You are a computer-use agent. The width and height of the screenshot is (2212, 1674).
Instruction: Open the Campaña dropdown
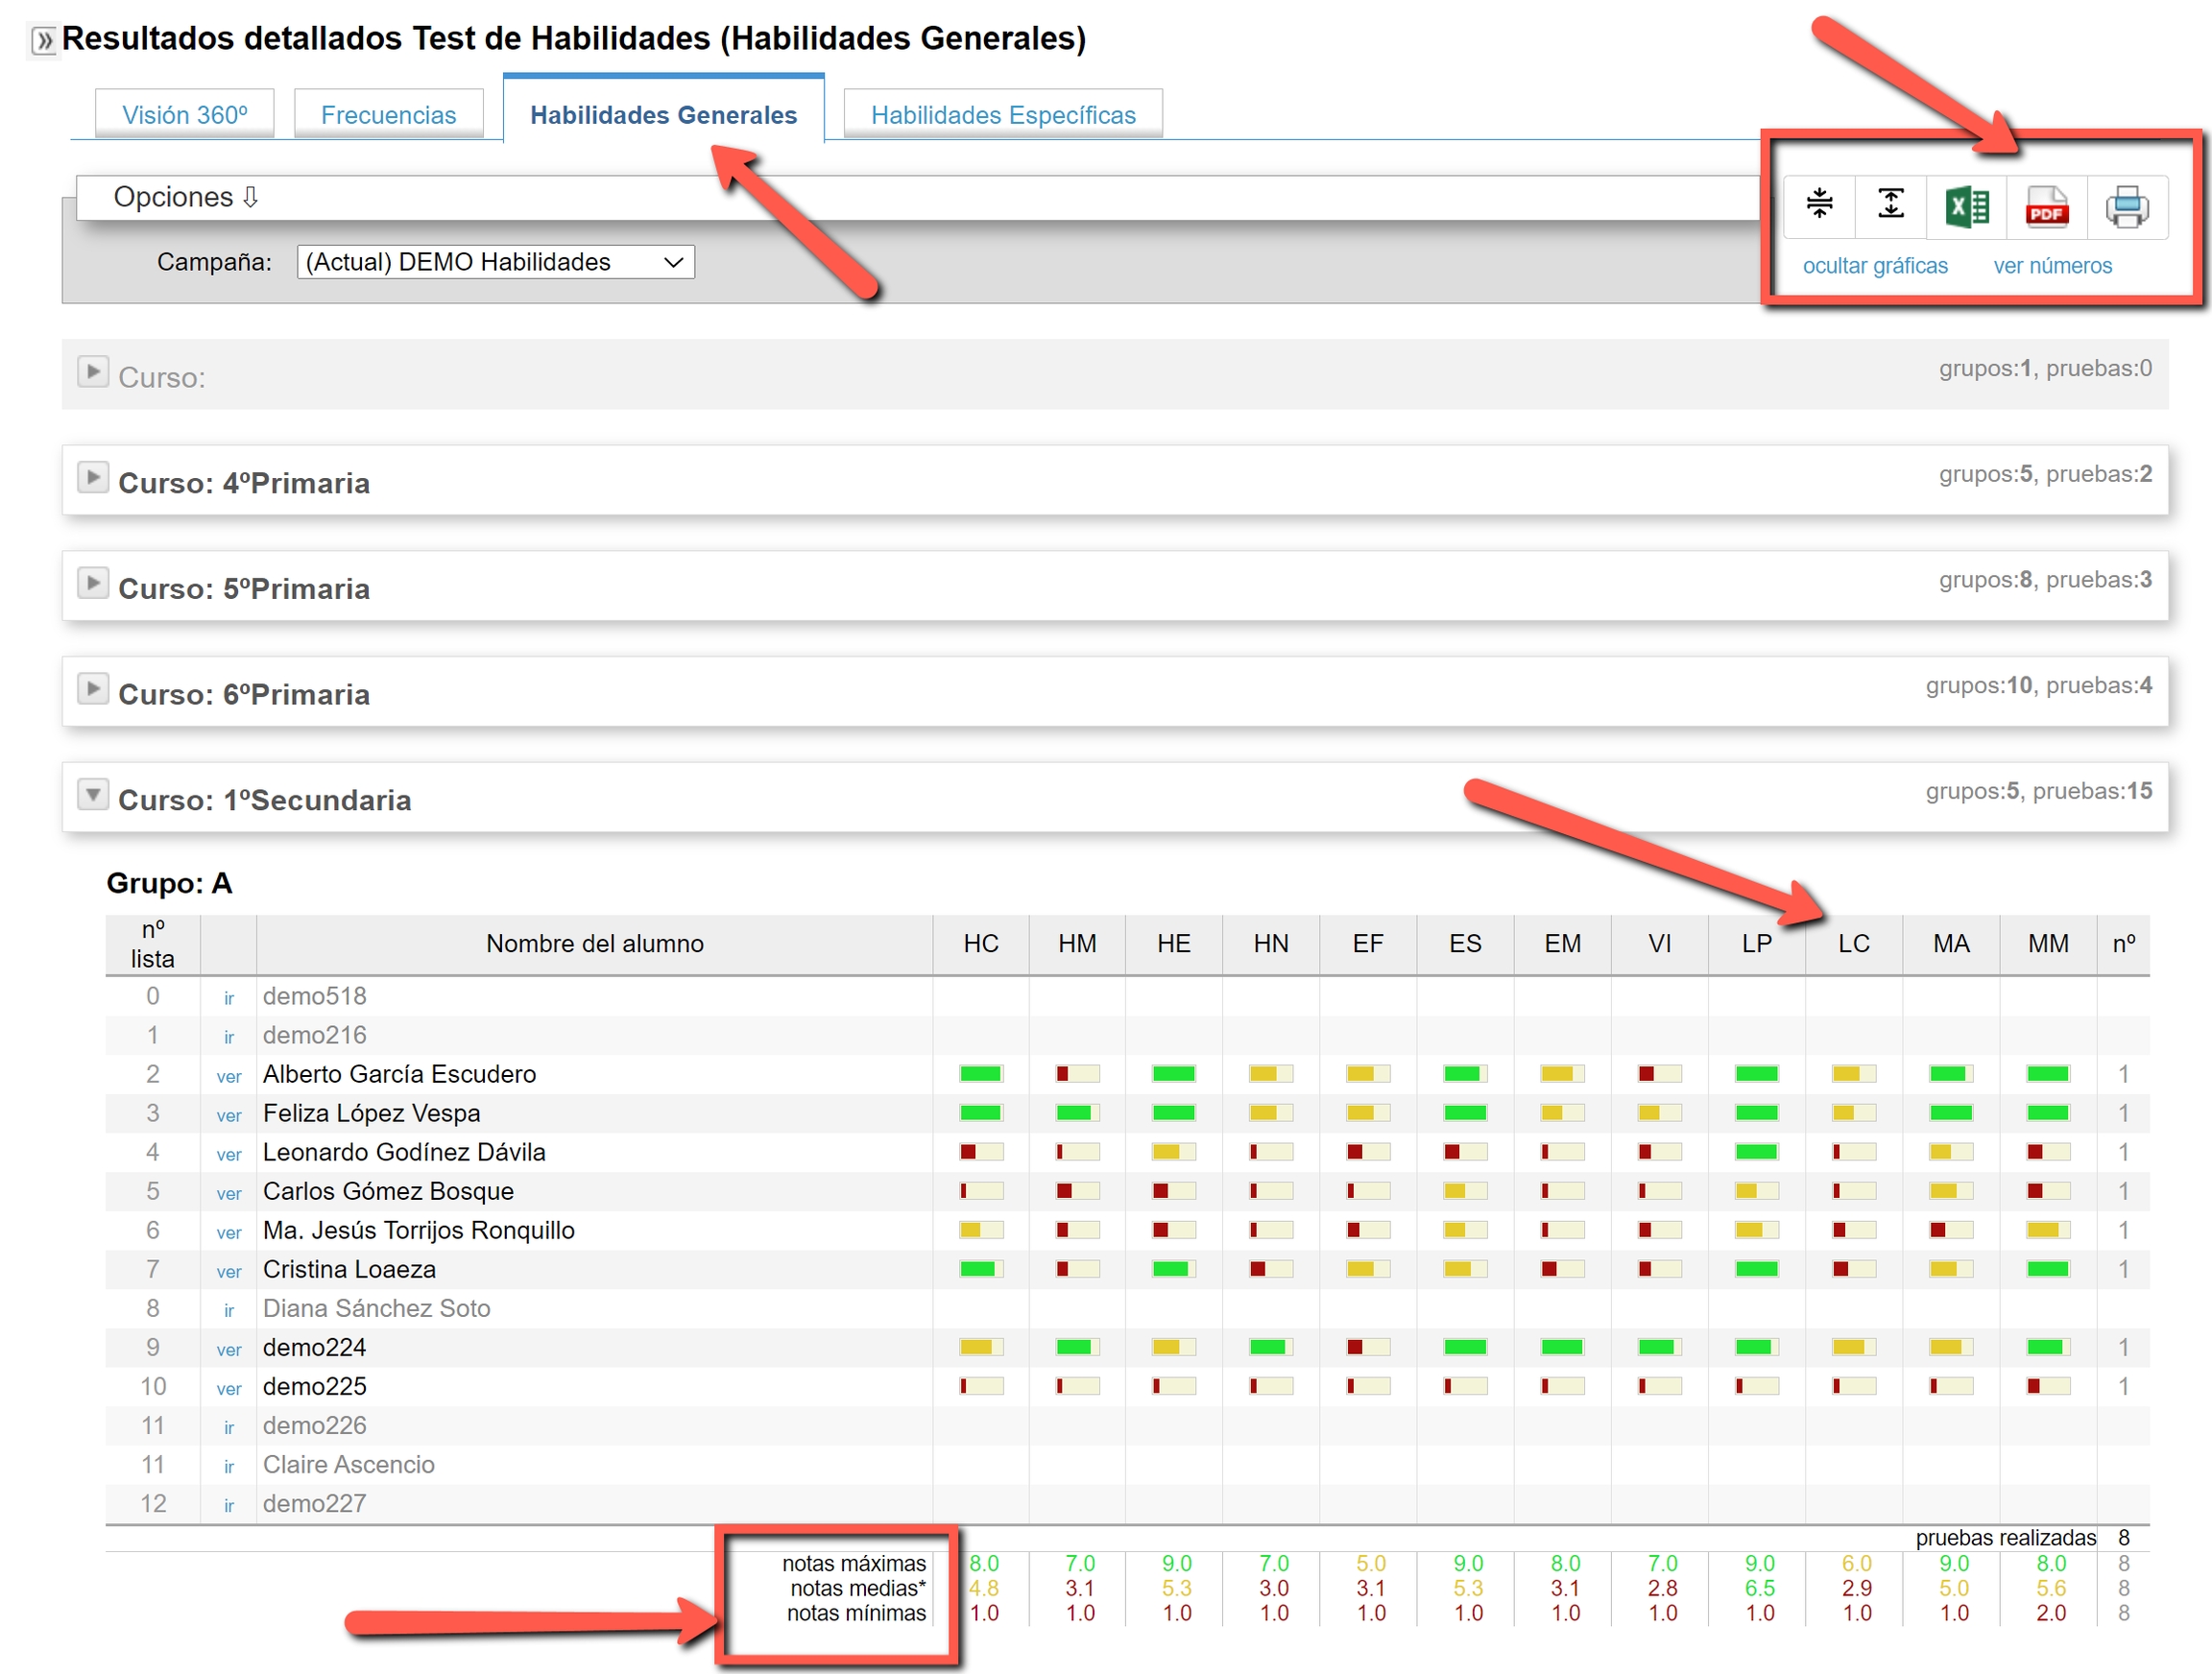click(495, 262)
